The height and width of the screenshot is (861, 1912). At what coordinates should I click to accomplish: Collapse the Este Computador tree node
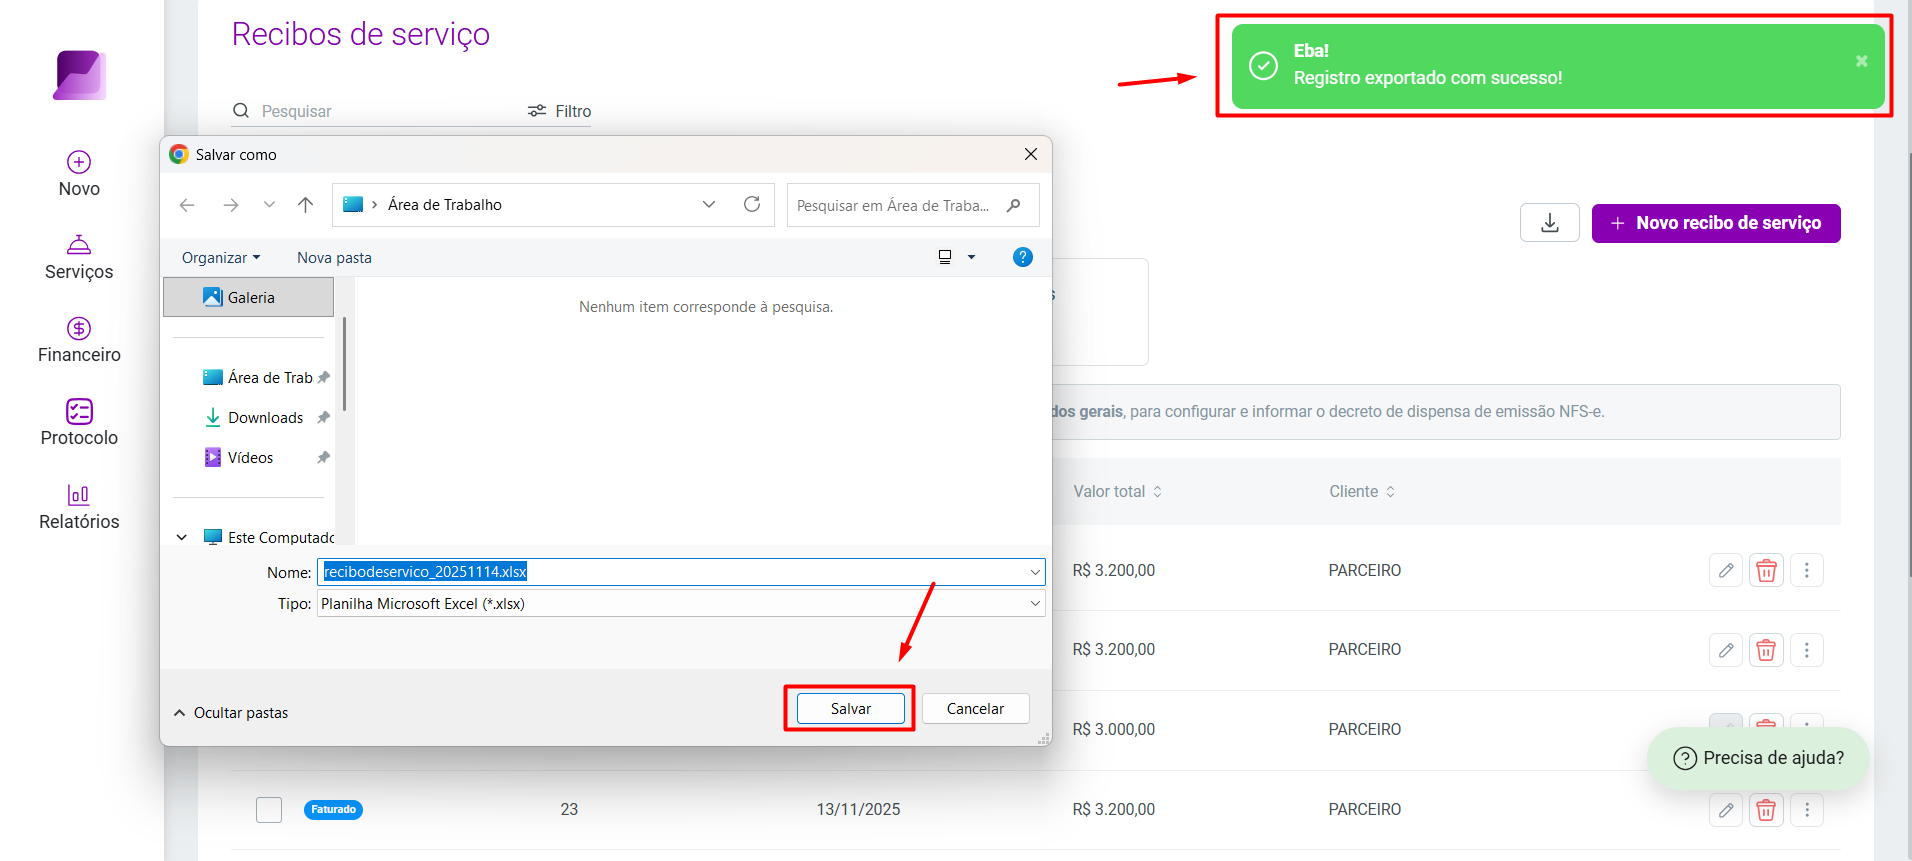[x=182, y=537]
